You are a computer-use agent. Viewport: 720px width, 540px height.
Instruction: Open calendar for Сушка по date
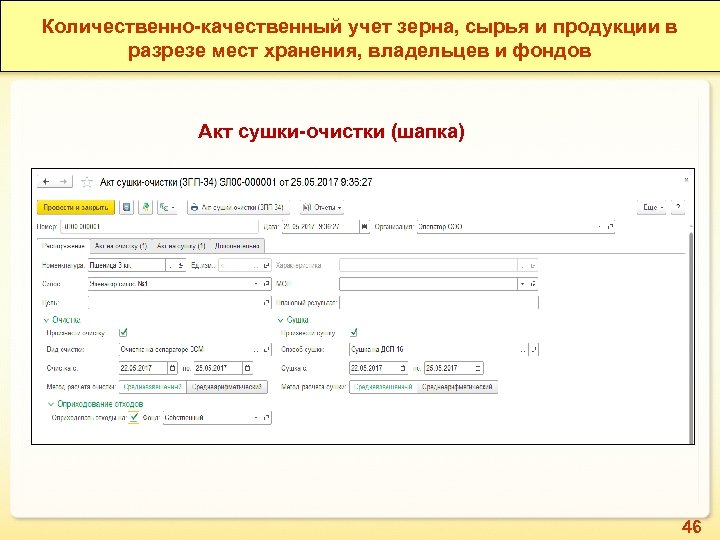(478, 368)
